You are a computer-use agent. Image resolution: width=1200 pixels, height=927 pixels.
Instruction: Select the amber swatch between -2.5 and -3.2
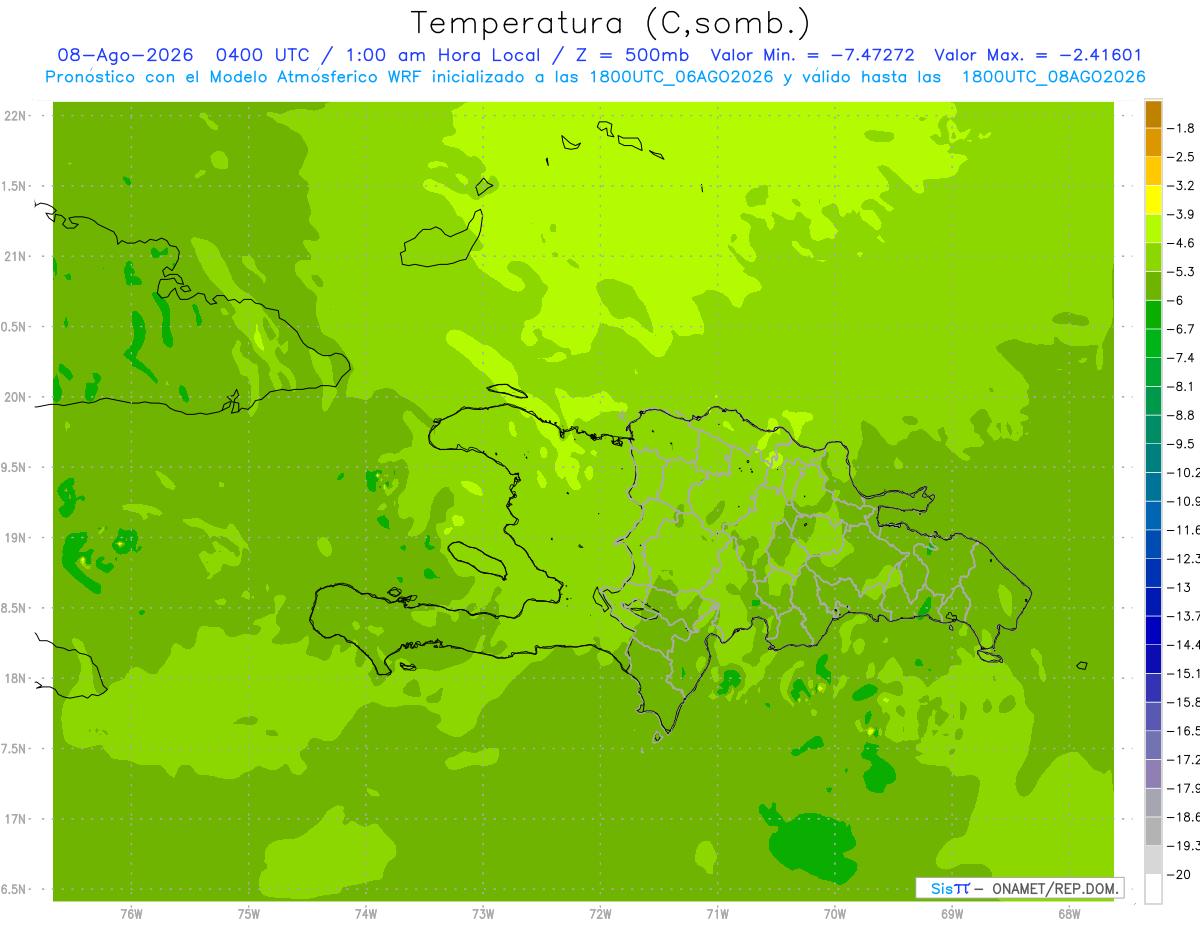(x=1153, y=171)
